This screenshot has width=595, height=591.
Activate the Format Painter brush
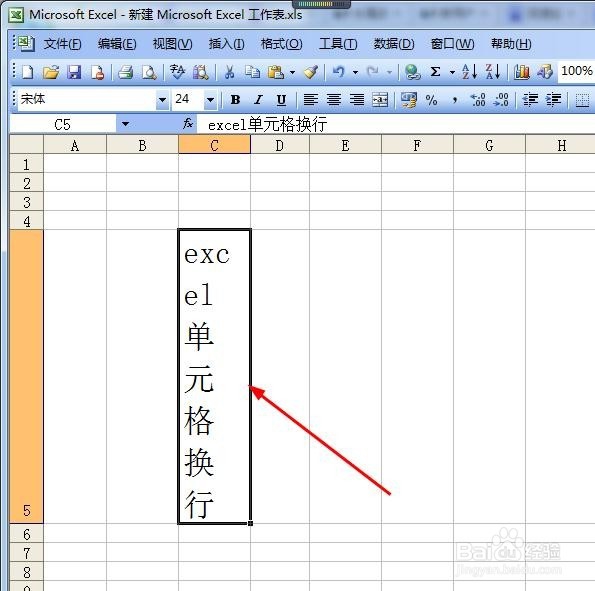coord(311,72)
